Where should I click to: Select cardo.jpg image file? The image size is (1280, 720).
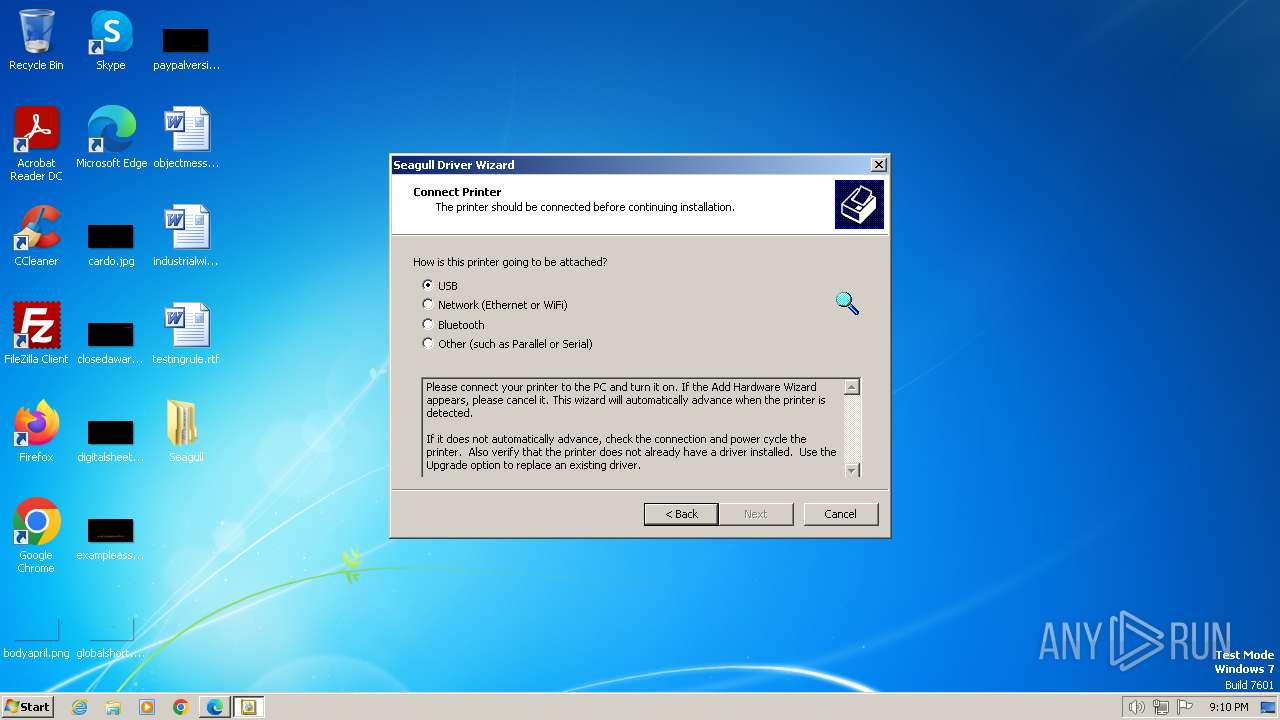pos(111,245)
